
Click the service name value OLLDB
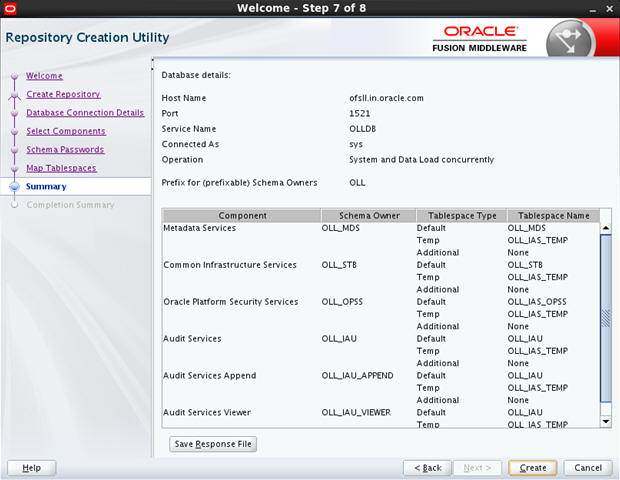362,129
